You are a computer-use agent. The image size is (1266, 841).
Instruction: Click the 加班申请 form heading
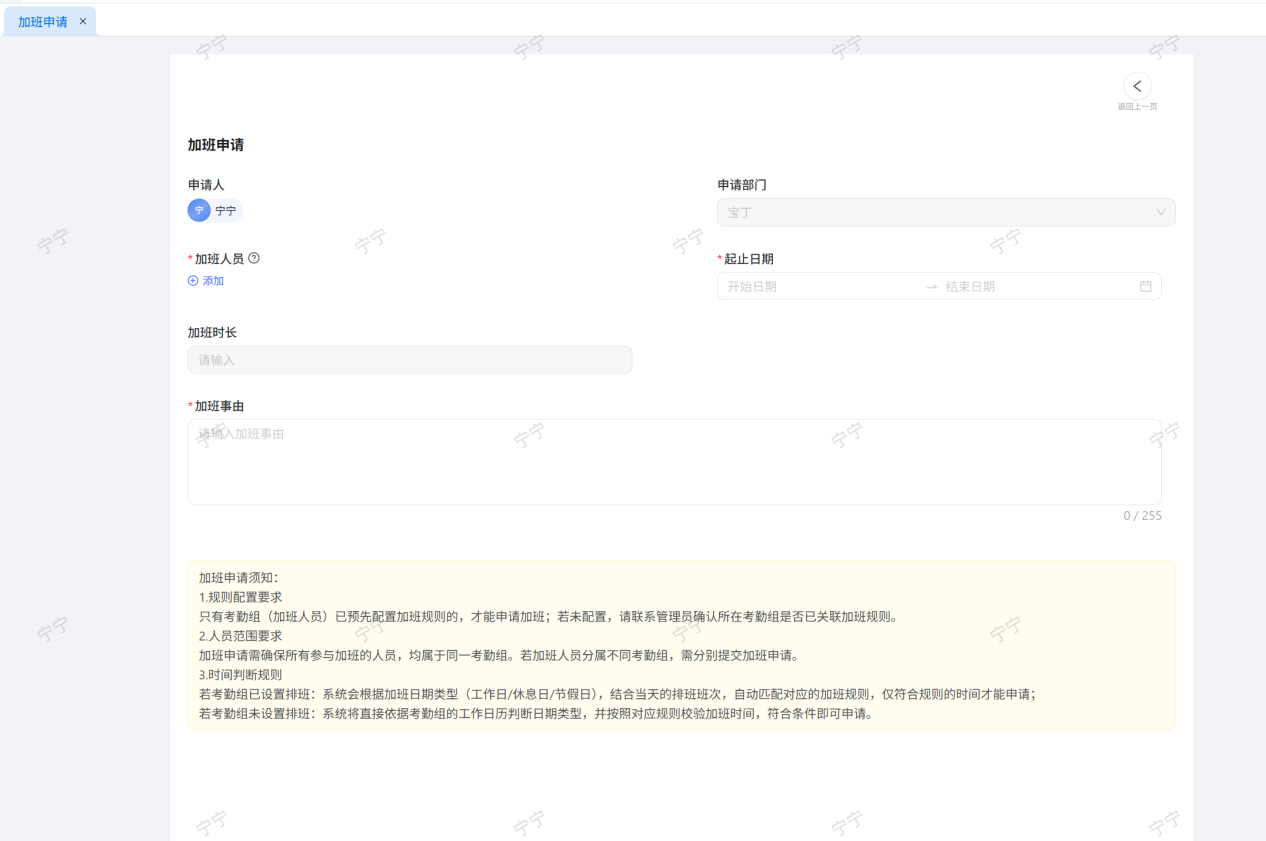point(215,145)
